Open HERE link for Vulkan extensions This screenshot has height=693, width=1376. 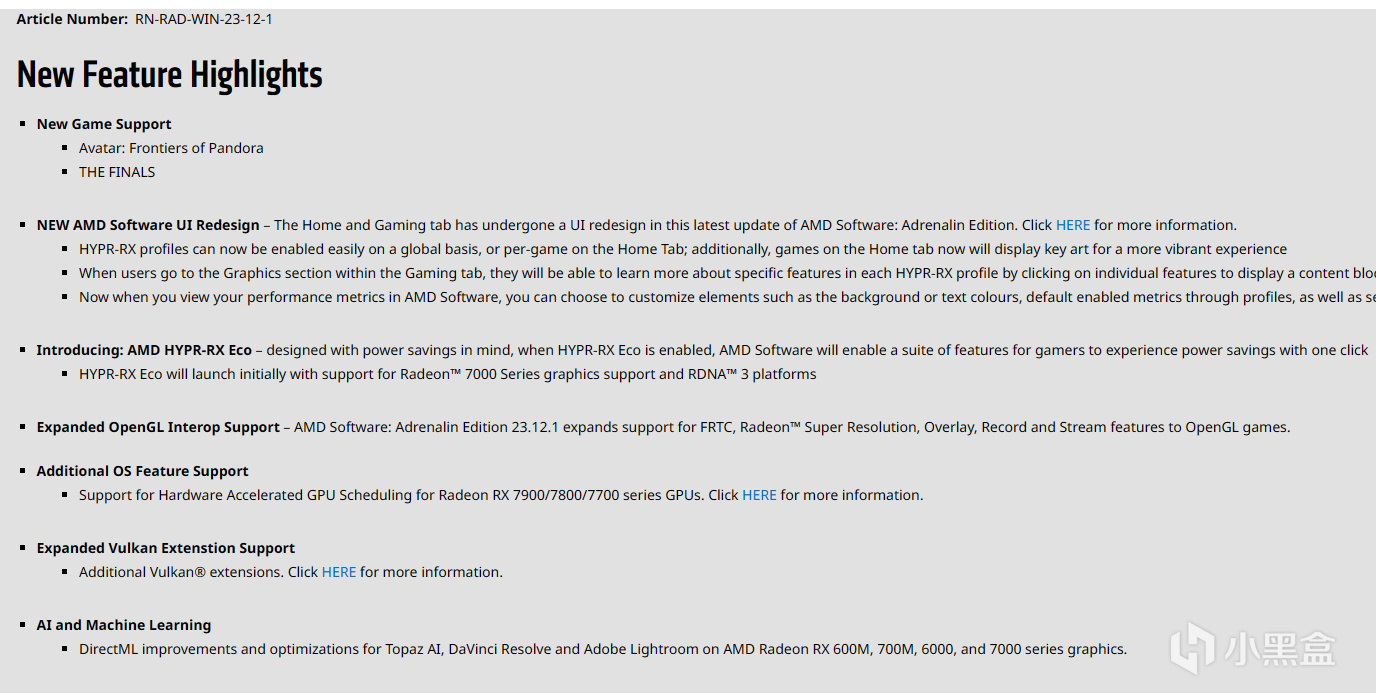pos(339,572)
